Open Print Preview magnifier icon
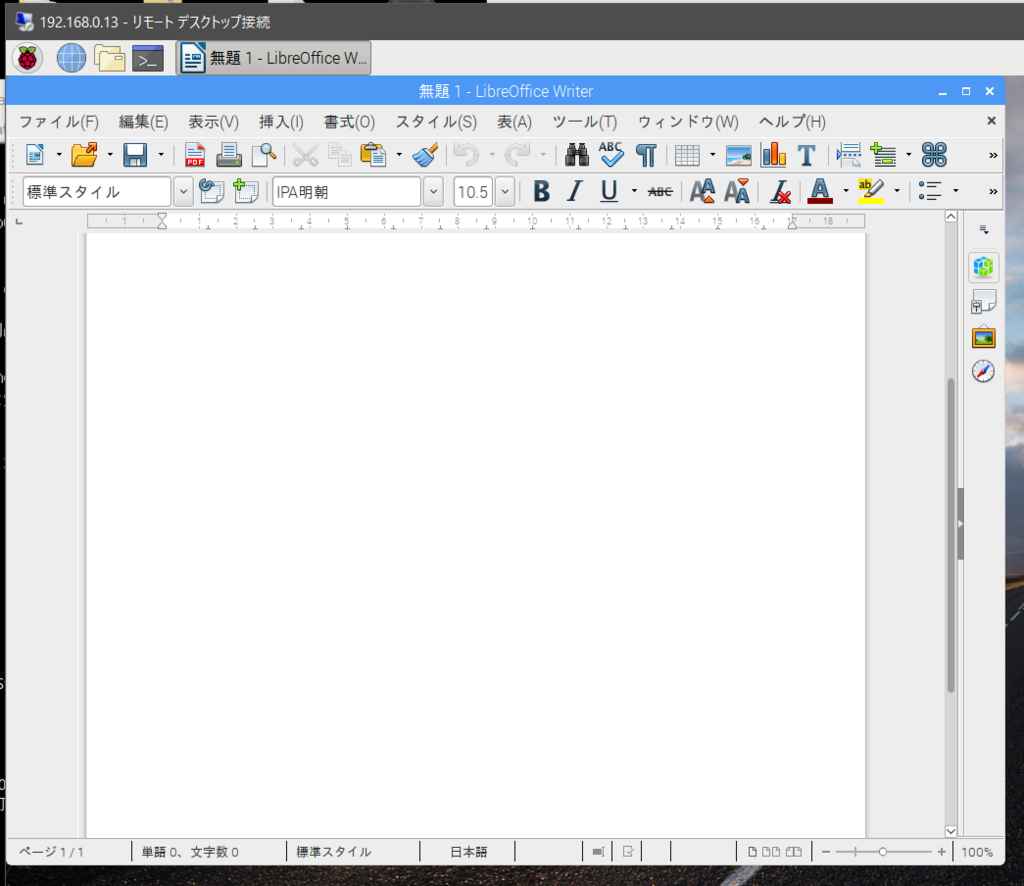Screen dimensions: 1024x886 pos(264,155)
